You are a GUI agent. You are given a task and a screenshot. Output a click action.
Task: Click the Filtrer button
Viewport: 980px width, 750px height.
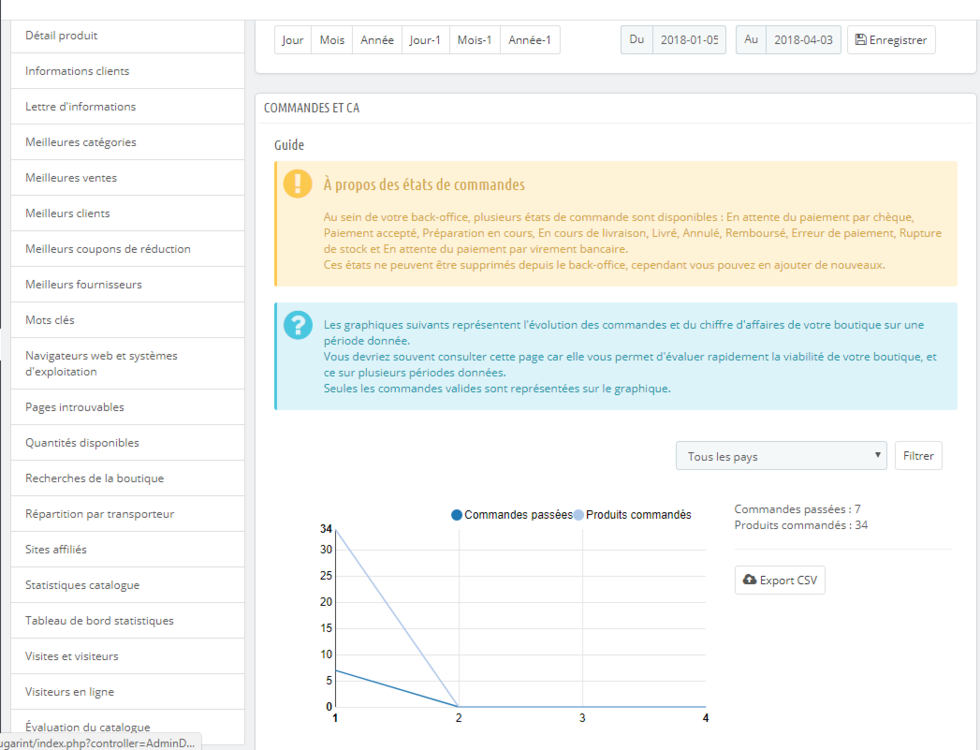click(x=918, y=456)
